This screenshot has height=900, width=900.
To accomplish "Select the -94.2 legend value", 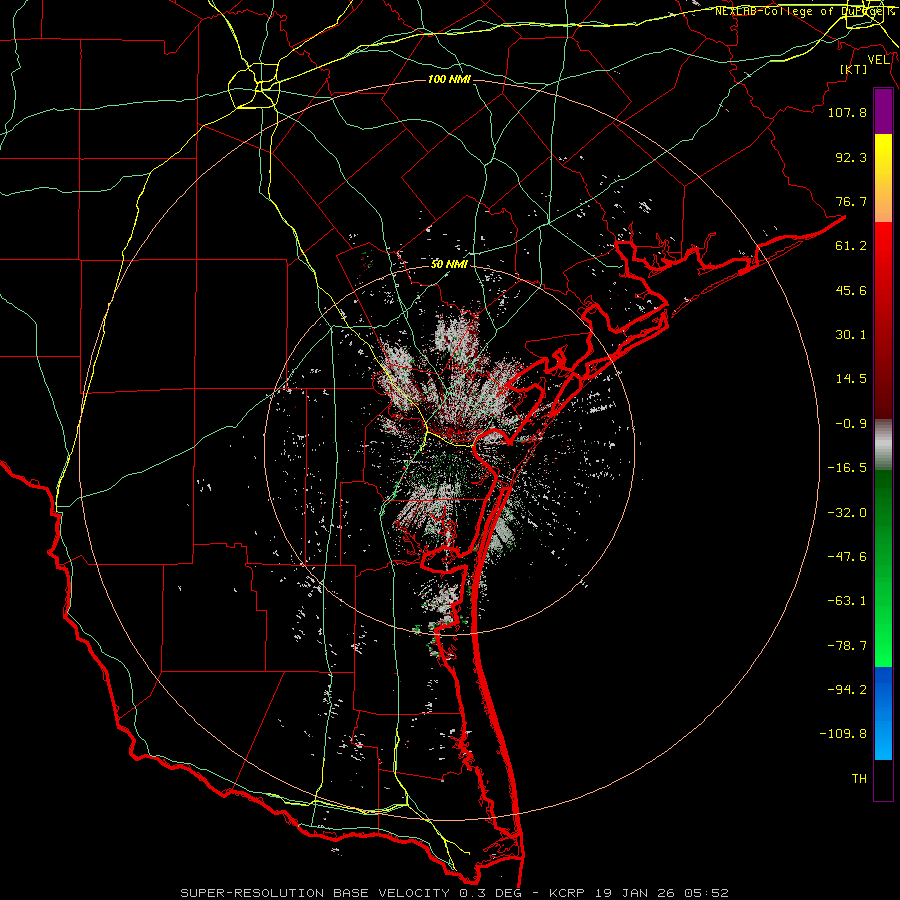I will coord(847,690).
